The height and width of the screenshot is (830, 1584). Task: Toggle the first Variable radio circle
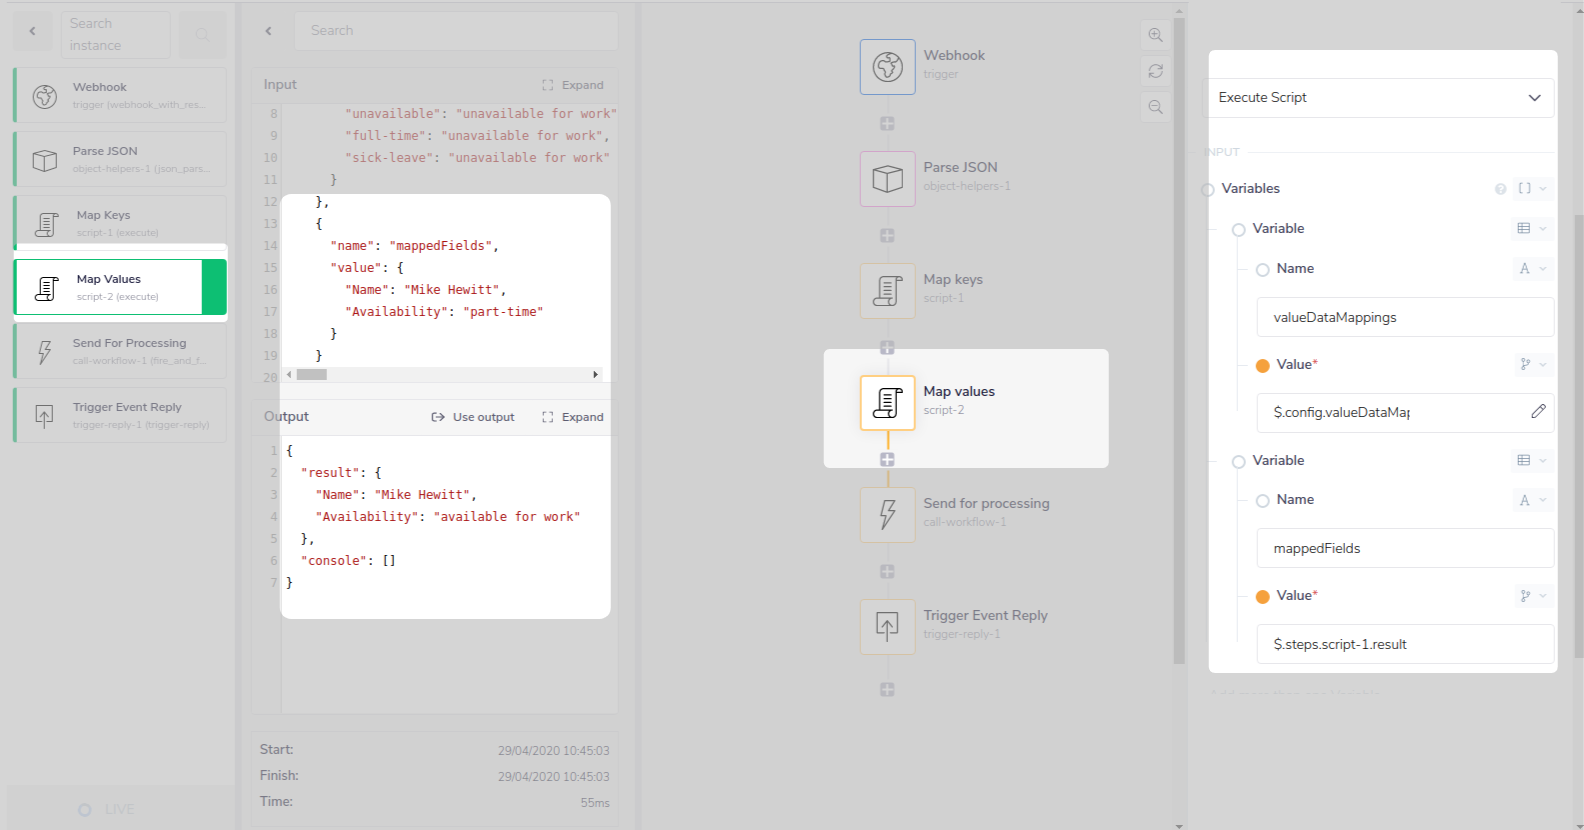coord(1238,229)
